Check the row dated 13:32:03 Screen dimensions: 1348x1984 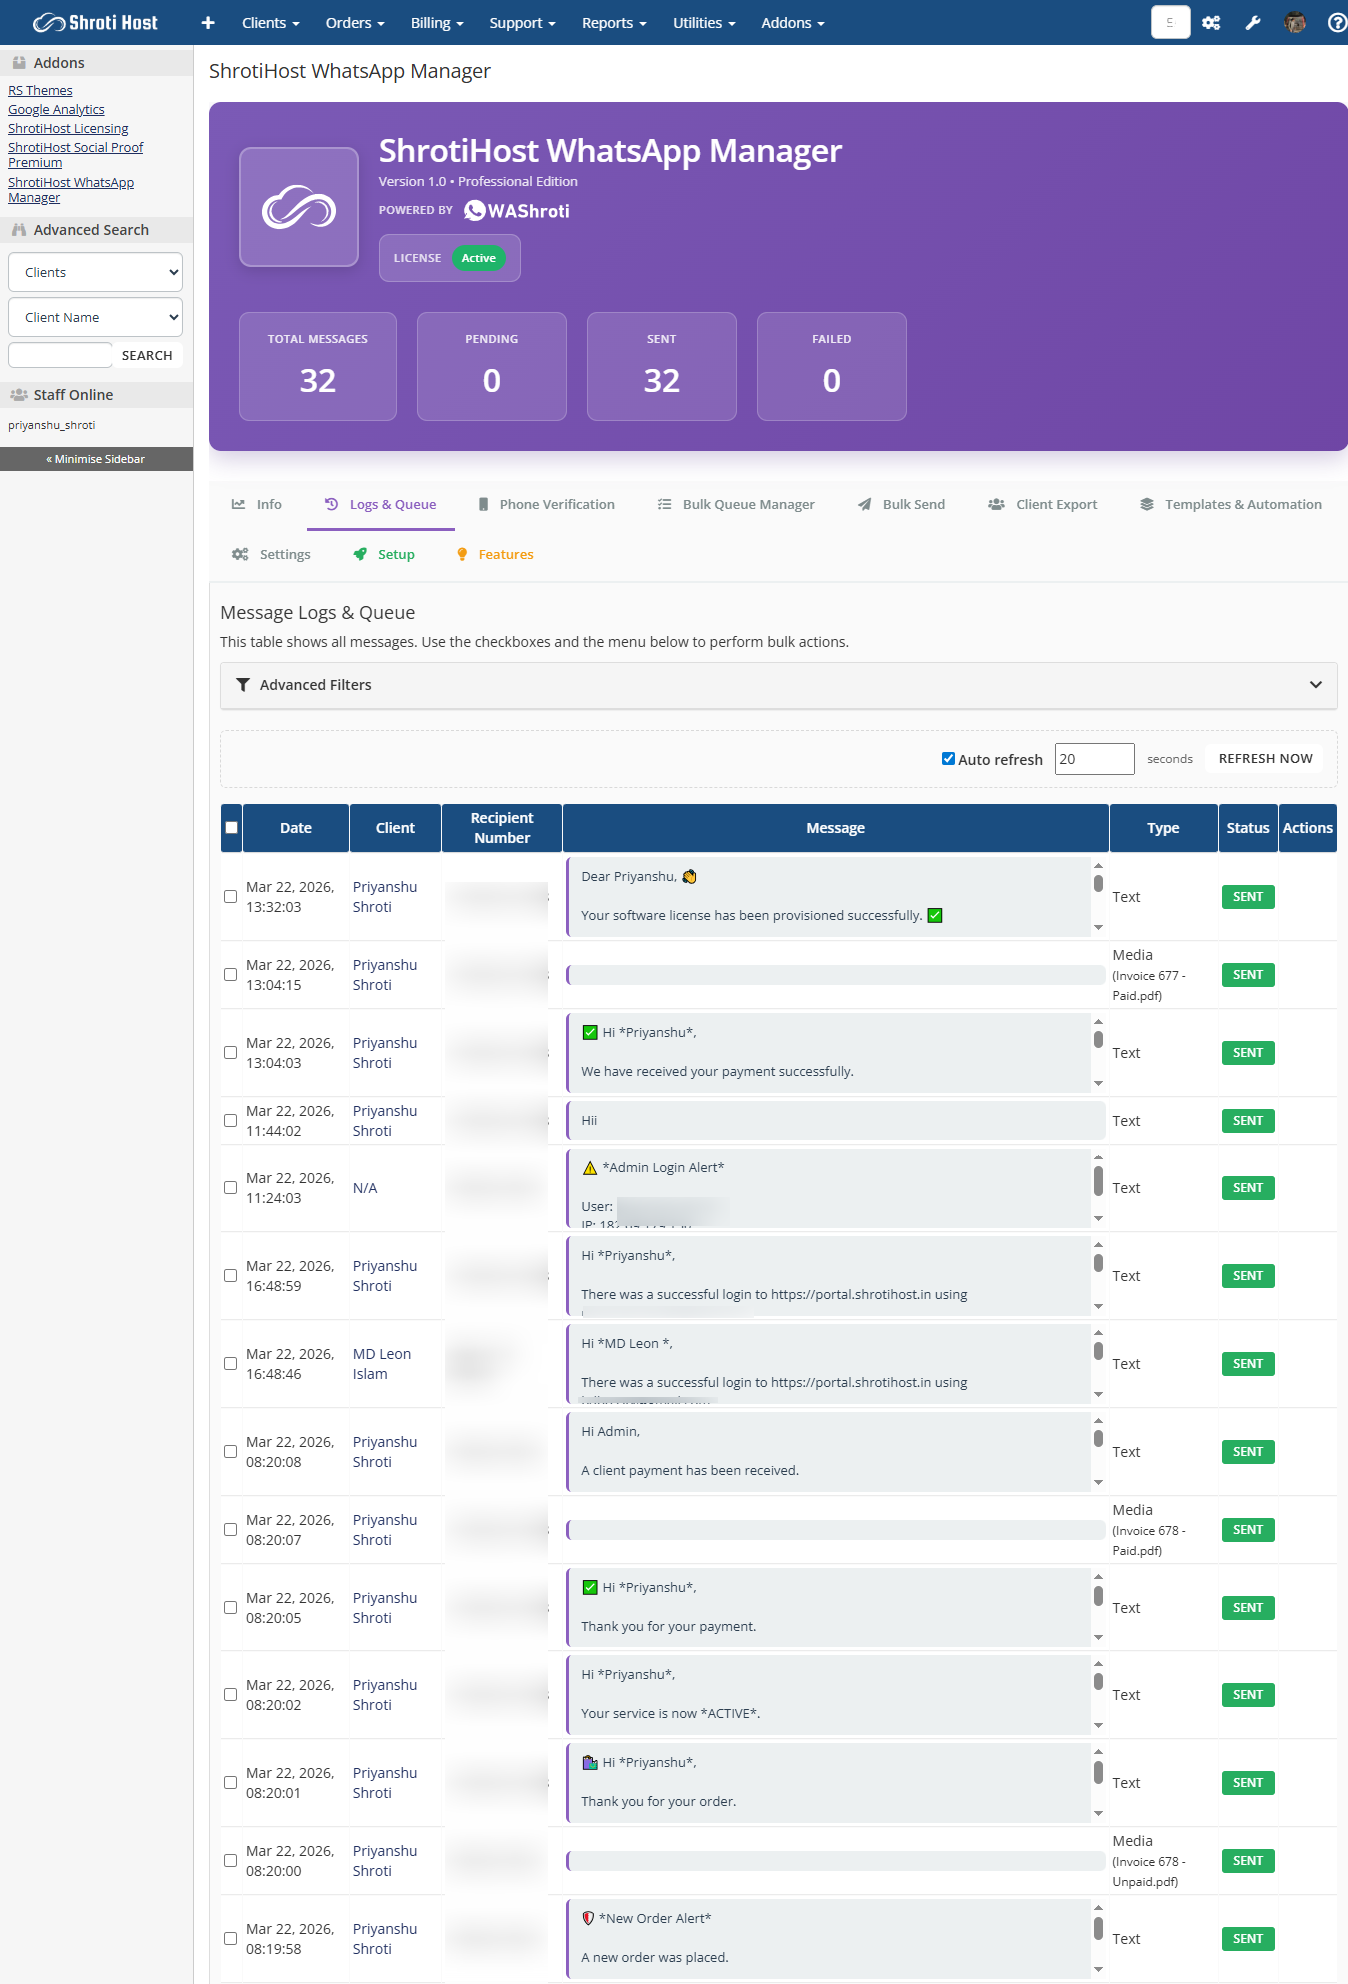[x=231, y=896]
